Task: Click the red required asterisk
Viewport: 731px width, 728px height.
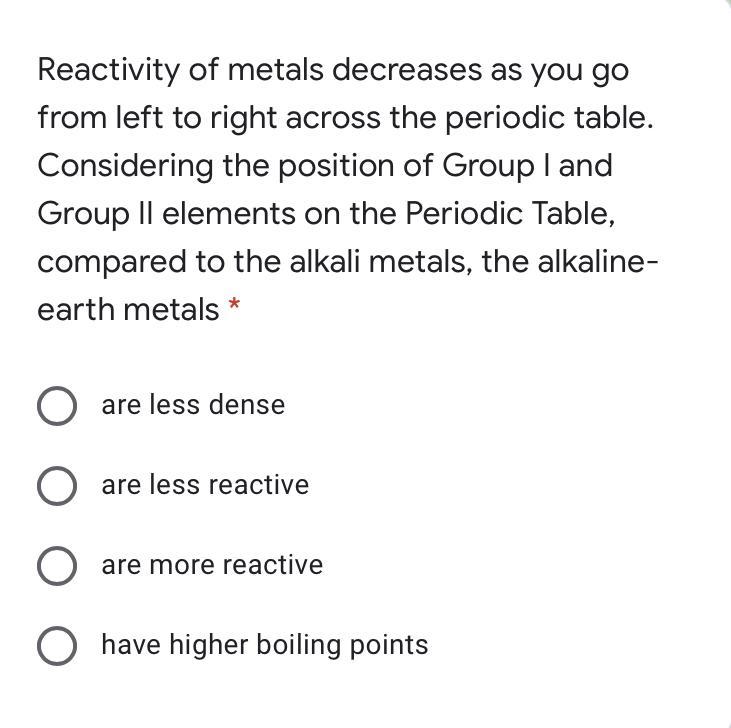Action: 234,305
